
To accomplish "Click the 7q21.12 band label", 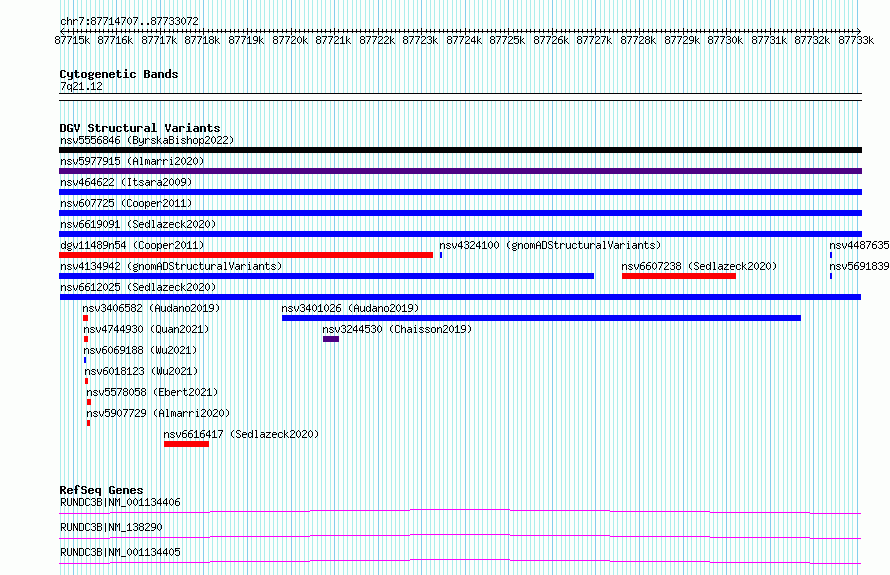I will pyautogui.click(x=81, y=86).
